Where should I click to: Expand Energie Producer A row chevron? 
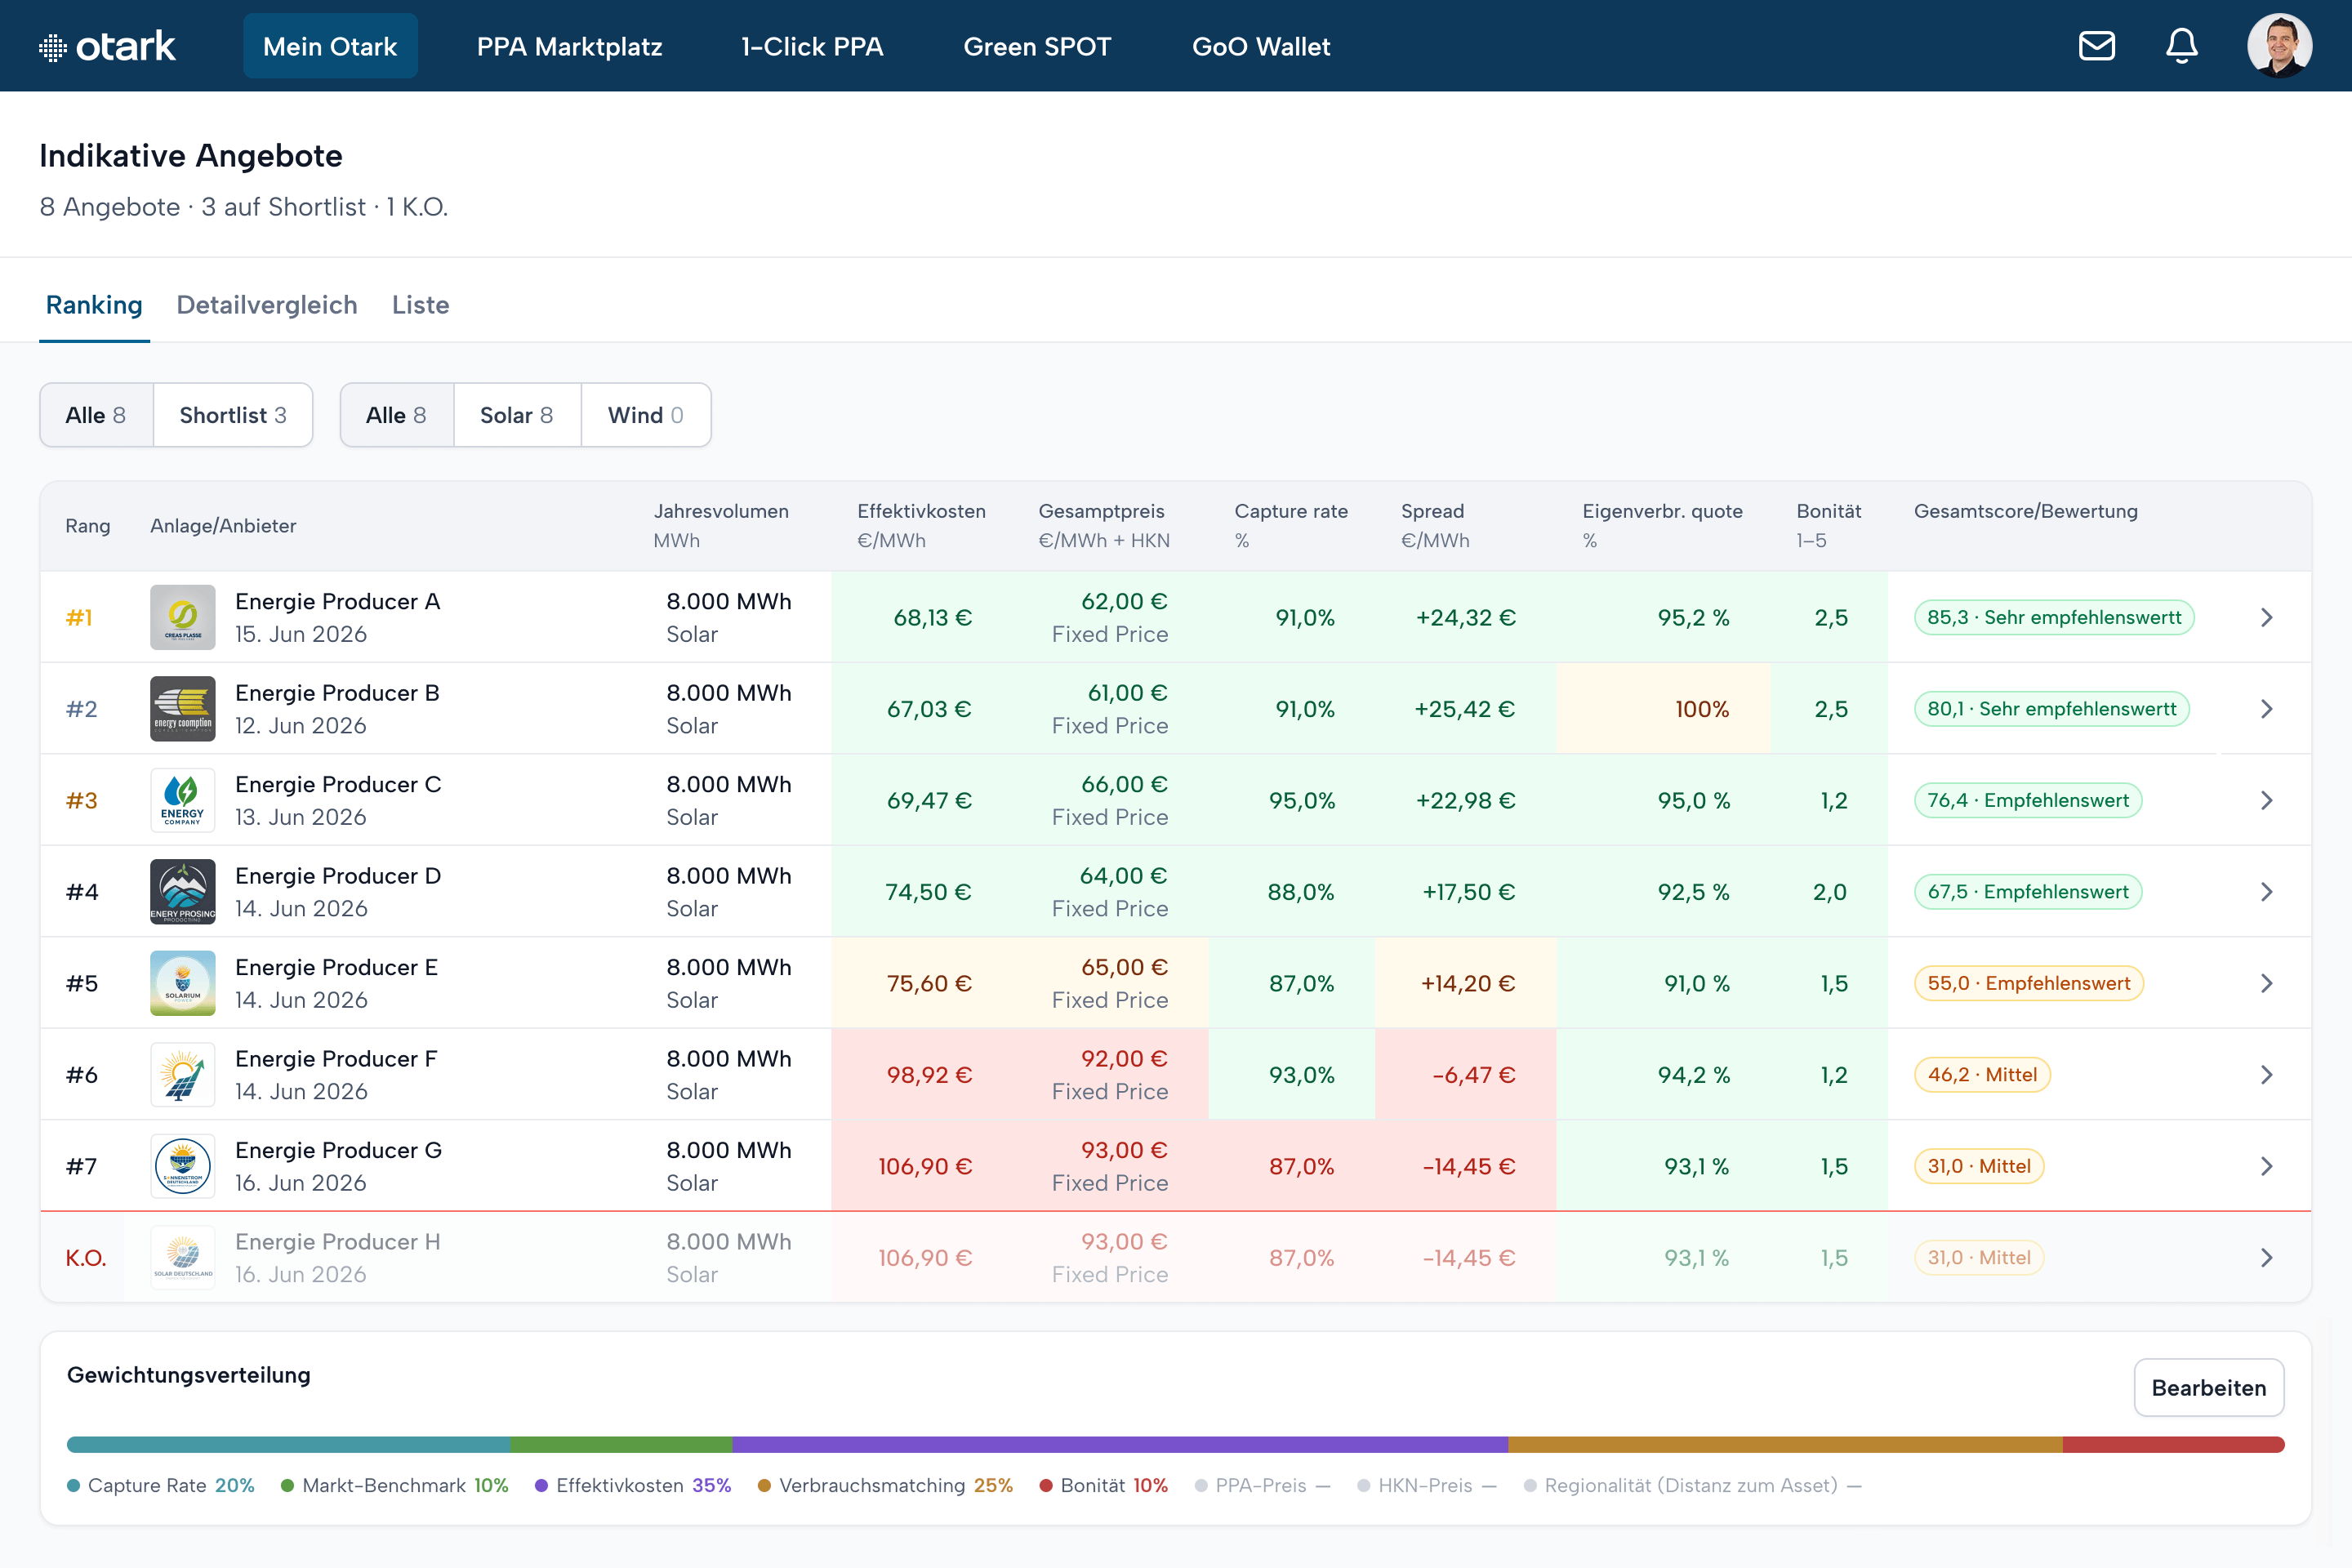click(2266, 617)
